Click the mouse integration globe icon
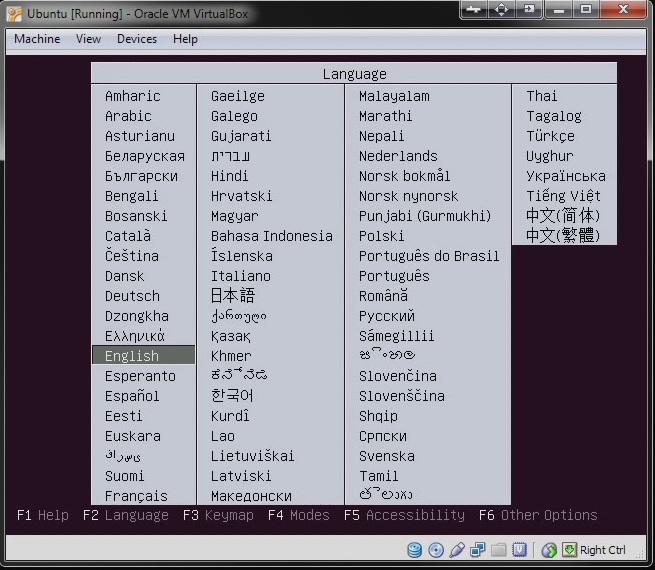655x570 pixels. pos(549,550)
